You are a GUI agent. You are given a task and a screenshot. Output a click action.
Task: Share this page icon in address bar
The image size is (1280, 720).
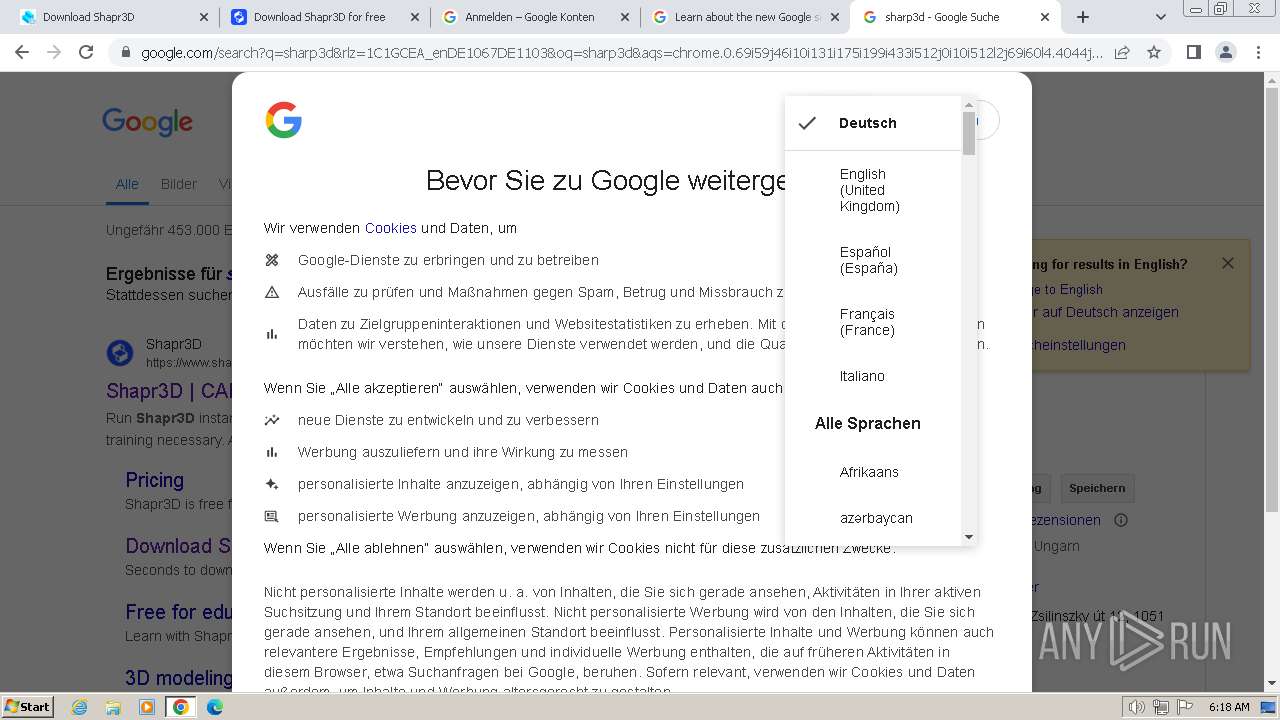(1122, 52)
